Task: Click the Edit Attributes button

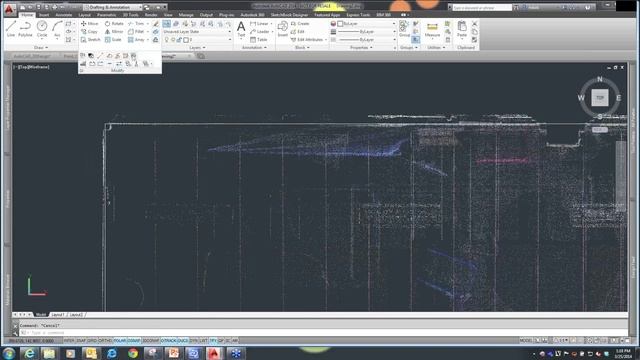Action: [x=309, y=40]
